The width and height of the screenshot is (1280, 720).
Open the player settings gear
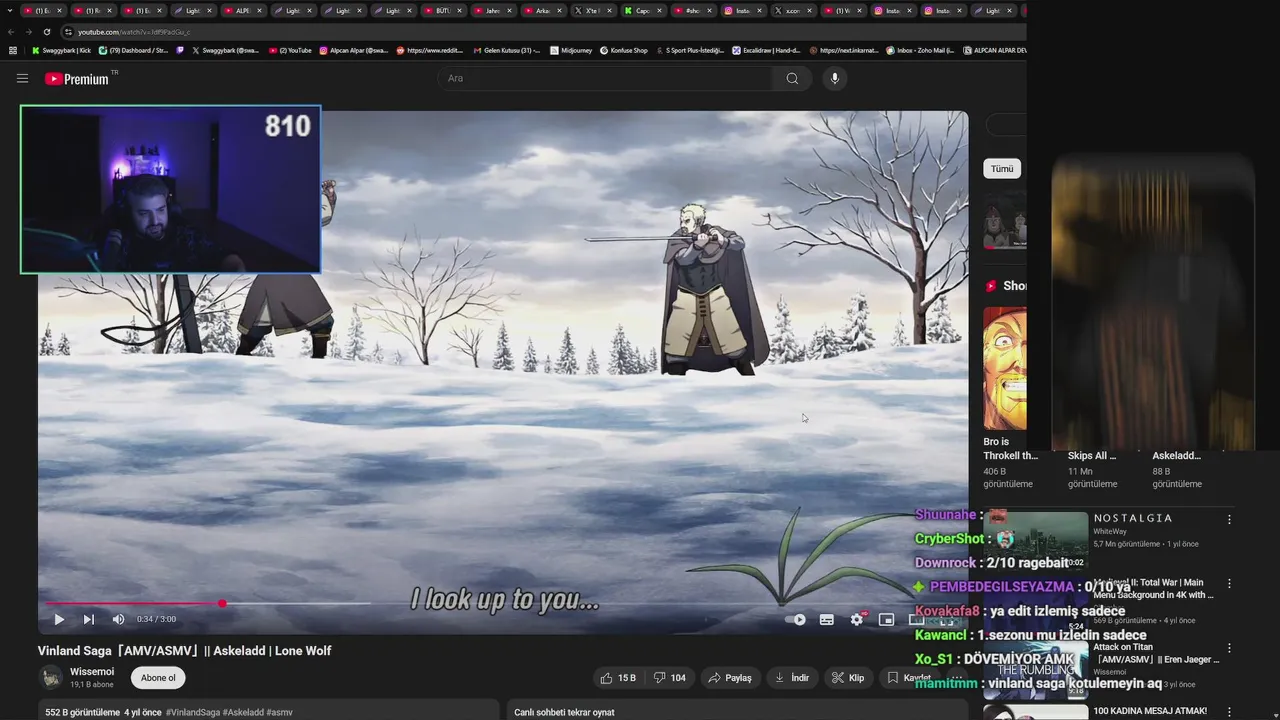pos(857,619)
